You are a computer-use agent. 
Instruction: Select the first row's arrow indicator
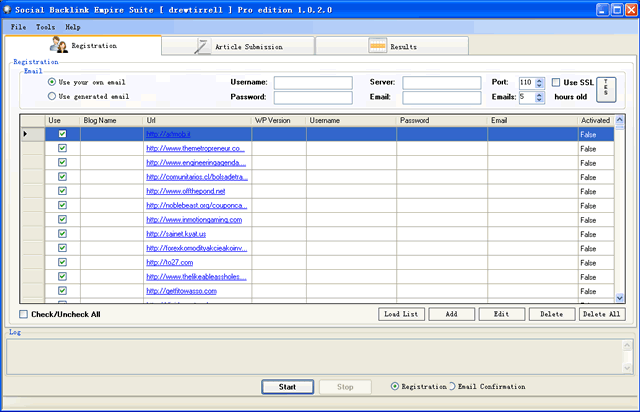click(26, 134)
